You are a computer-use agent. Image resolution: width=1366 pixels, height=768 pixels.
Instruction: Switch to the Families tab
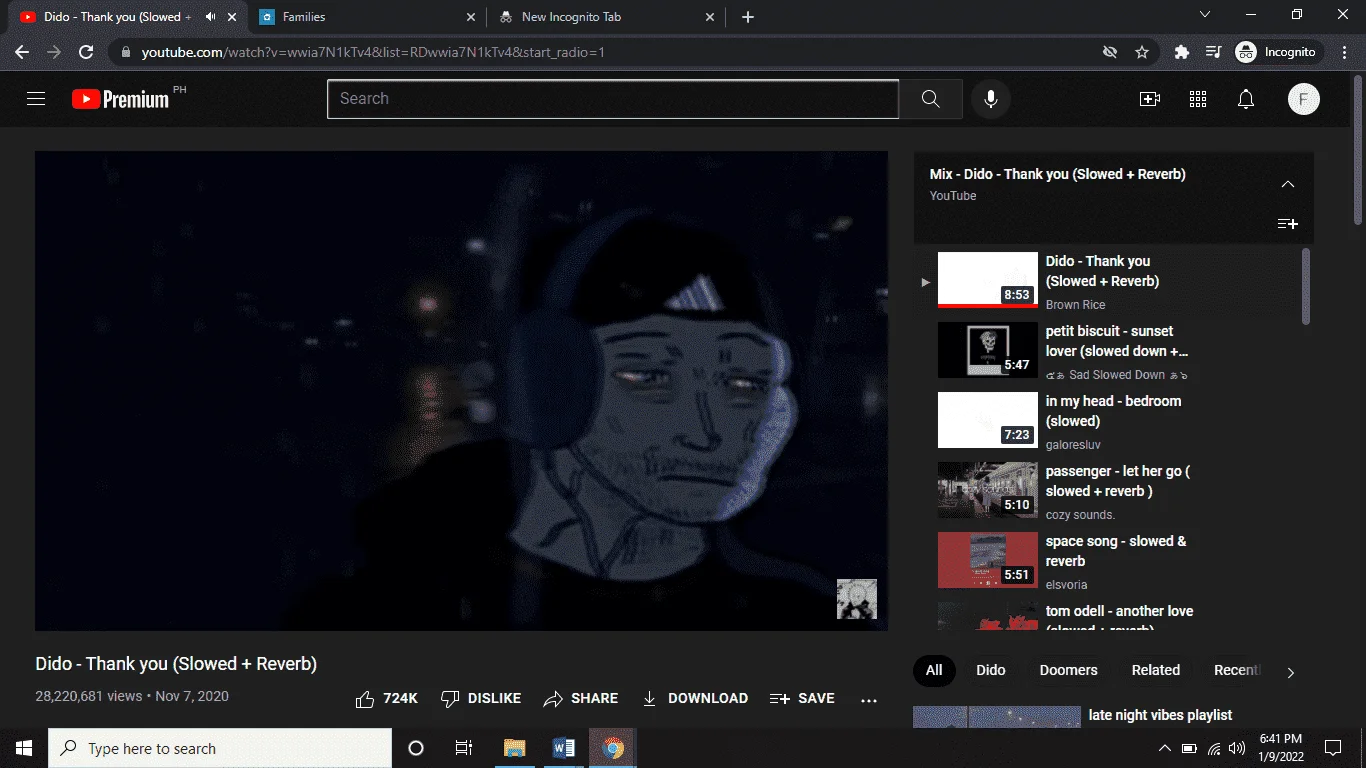pos(366,17)
